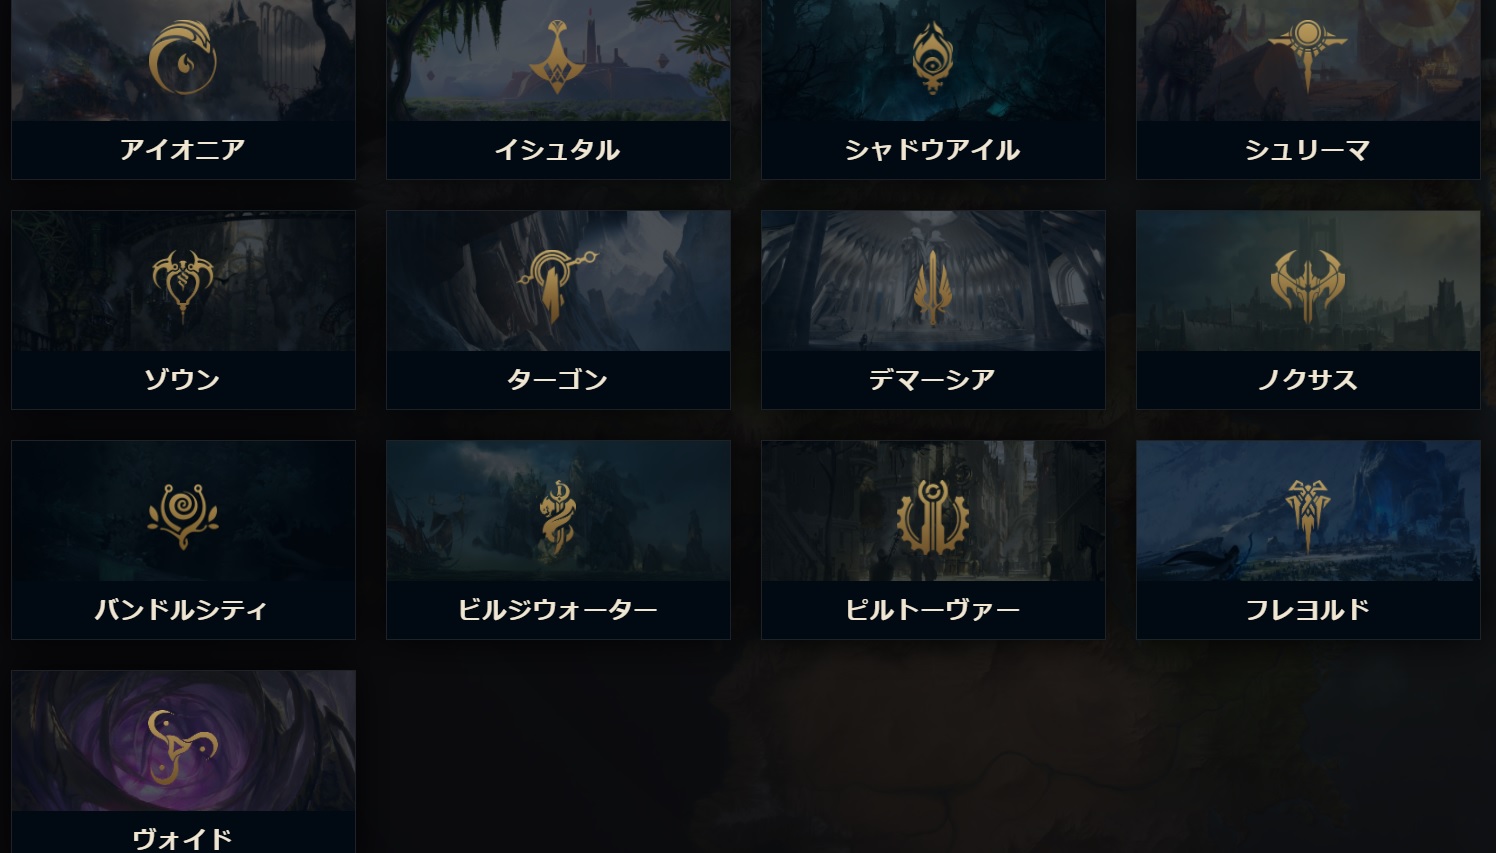Go to the ノクサス region label
This screenshot has height=853, width=1496.
[1308, 380]
